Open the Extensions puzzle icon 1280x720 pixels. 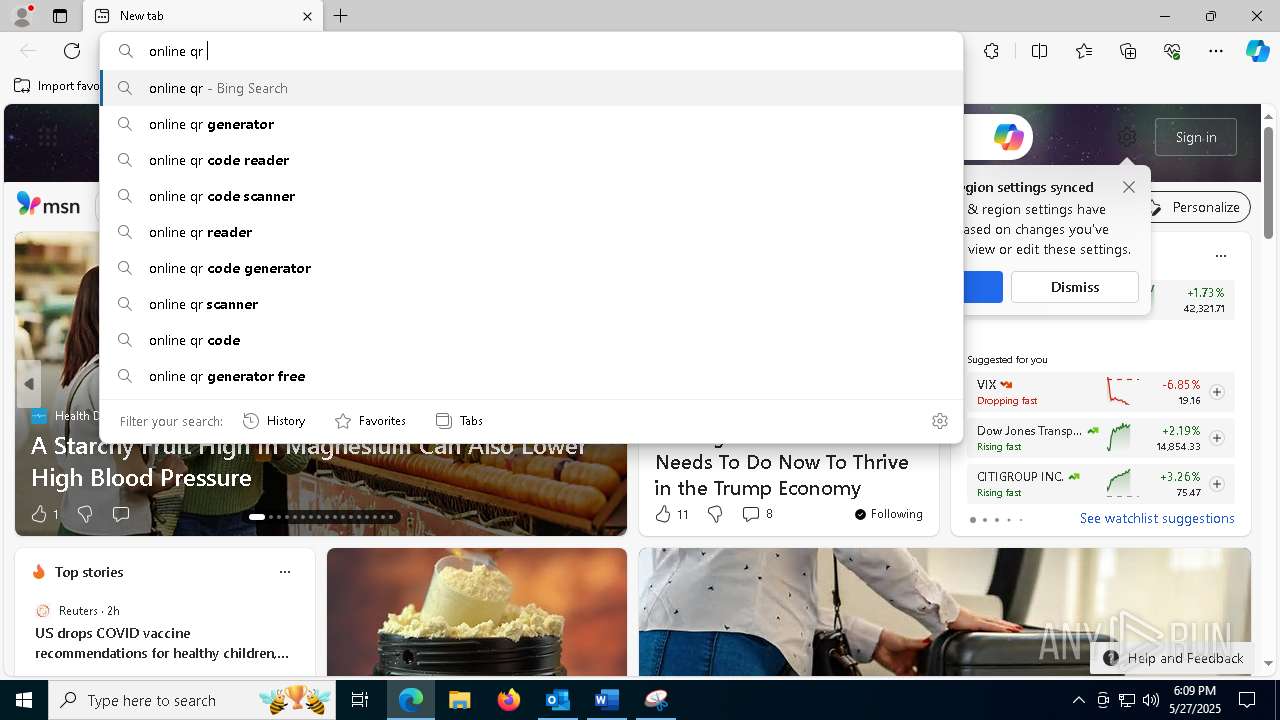pyautogui.click(x=991, y=51)
